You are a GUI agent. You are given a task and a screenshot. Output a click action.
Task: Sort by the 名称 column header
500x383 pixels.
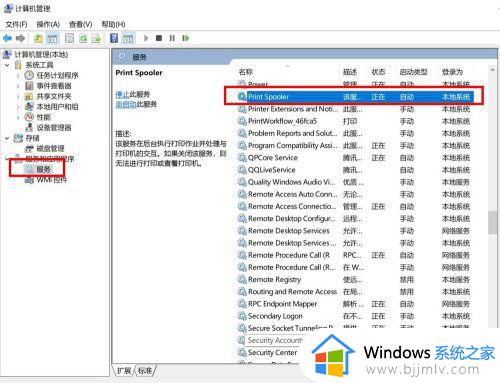[246, 72]
